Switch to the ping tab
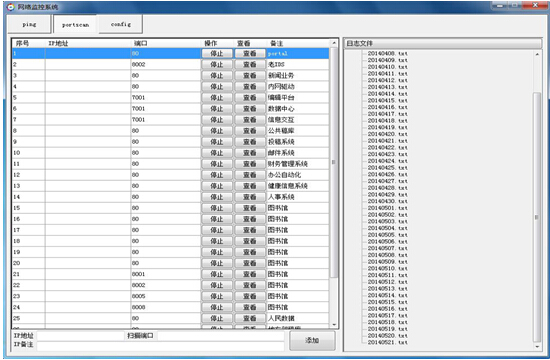 click(29, 24)
